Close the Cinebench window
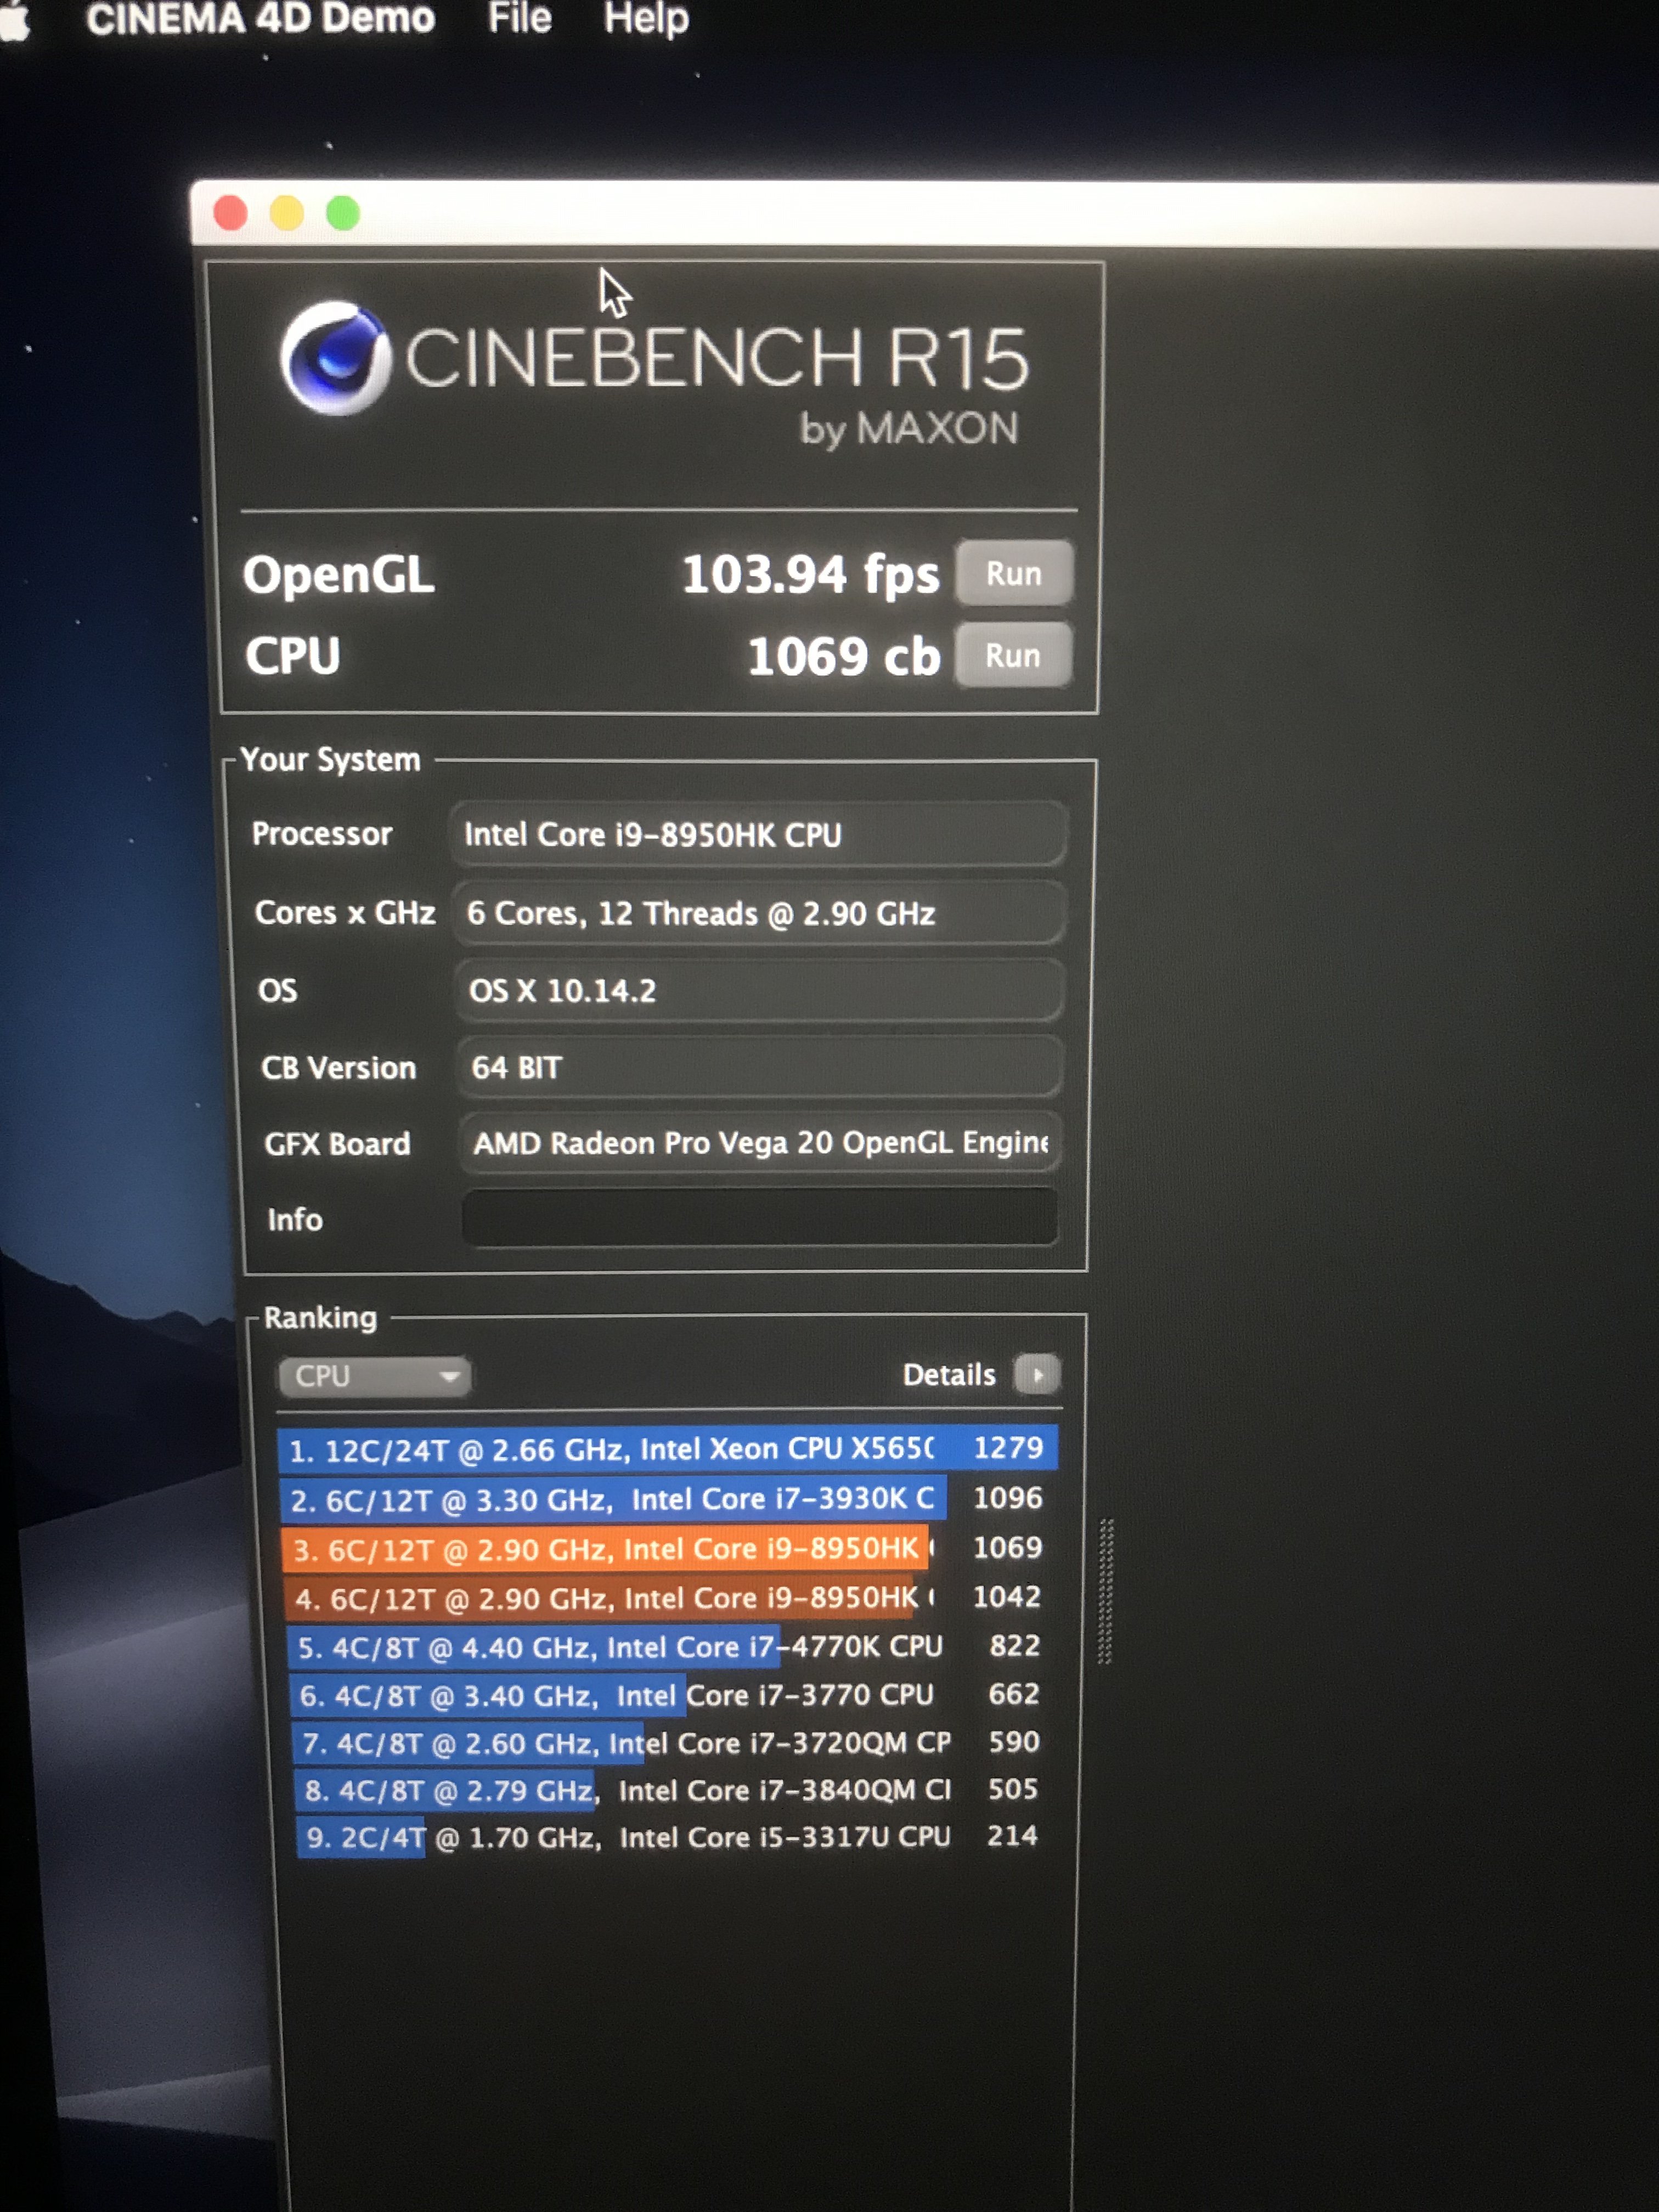Image resolution: width=1659 pixels, height=2212 pixels. [231, 212]
